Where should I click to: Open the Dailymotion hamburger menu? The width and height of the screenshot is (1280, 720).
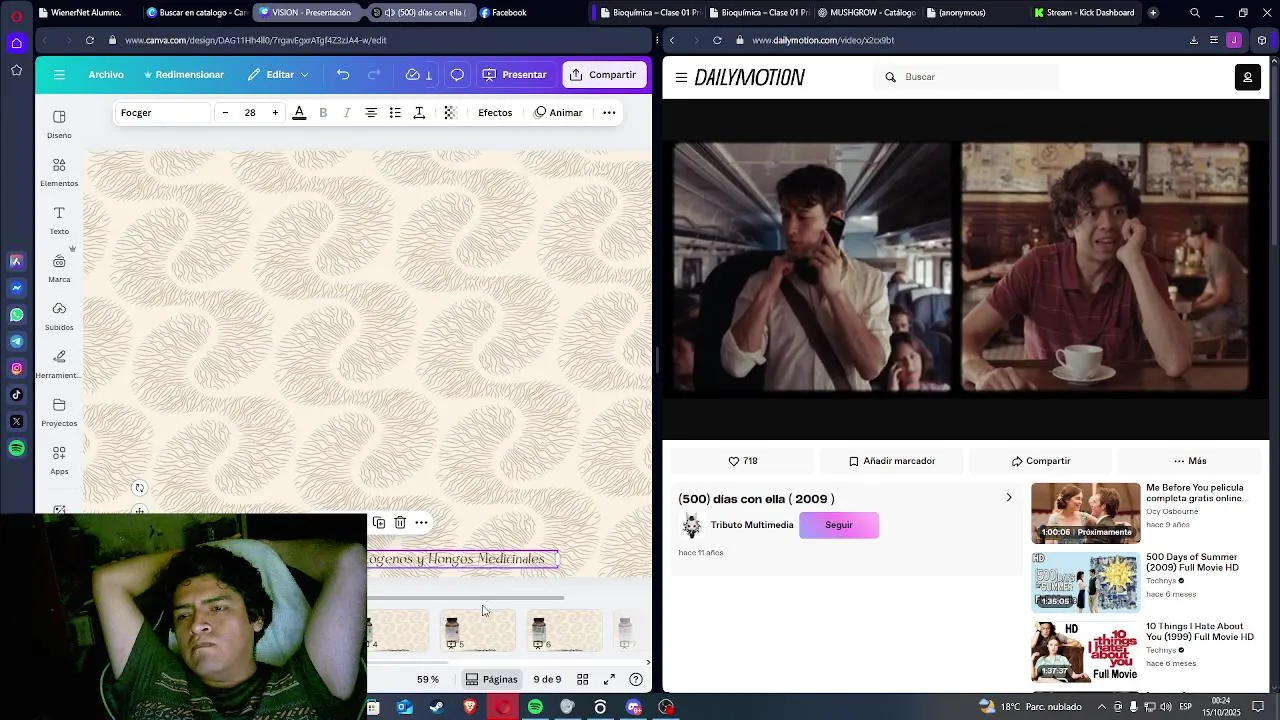[x=681, y=77]
